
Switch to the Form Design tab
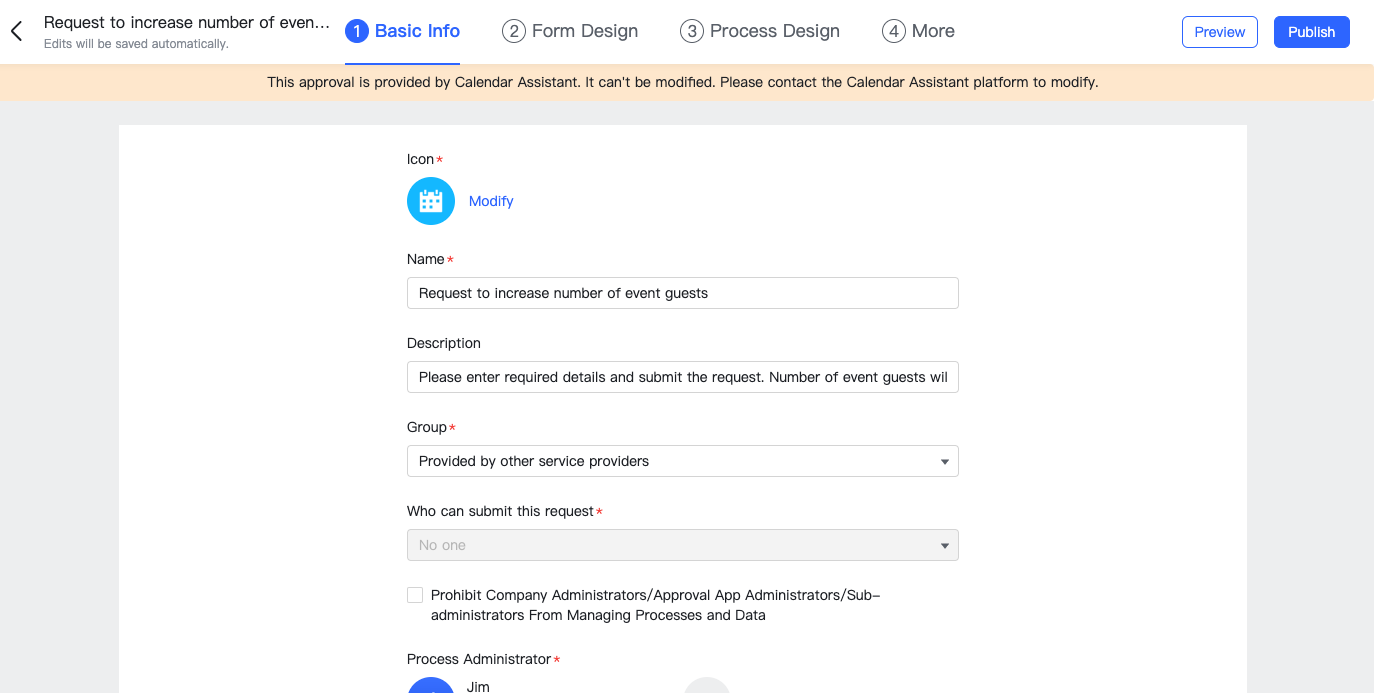(584, 31)
